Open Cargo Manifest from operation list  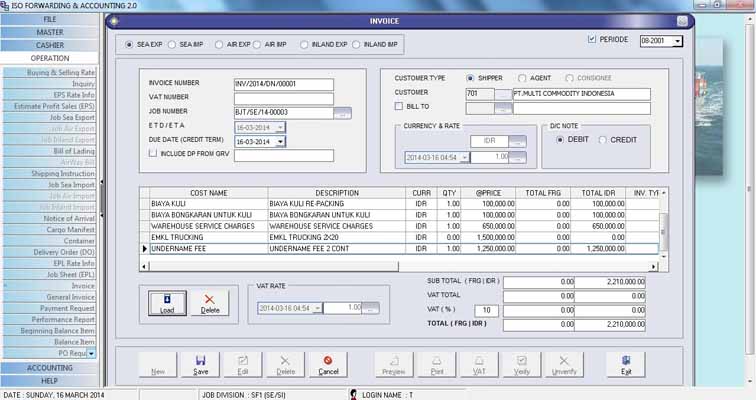click(x=70, y=229)
